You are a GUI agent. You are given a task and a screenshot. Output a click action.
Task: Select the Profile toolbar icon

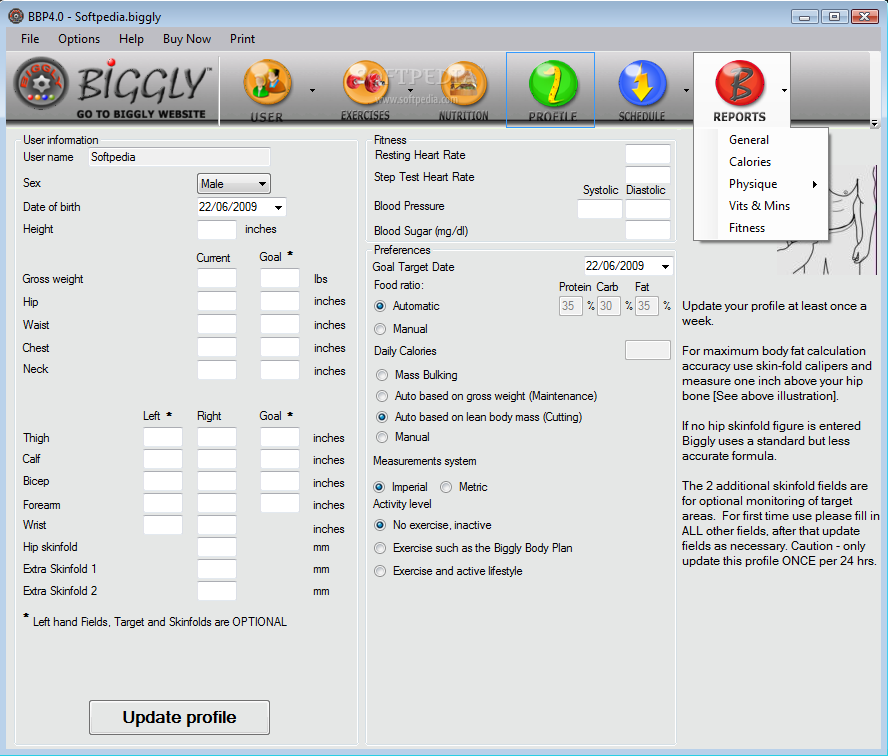pyautogui.click(x=550, y=89)
